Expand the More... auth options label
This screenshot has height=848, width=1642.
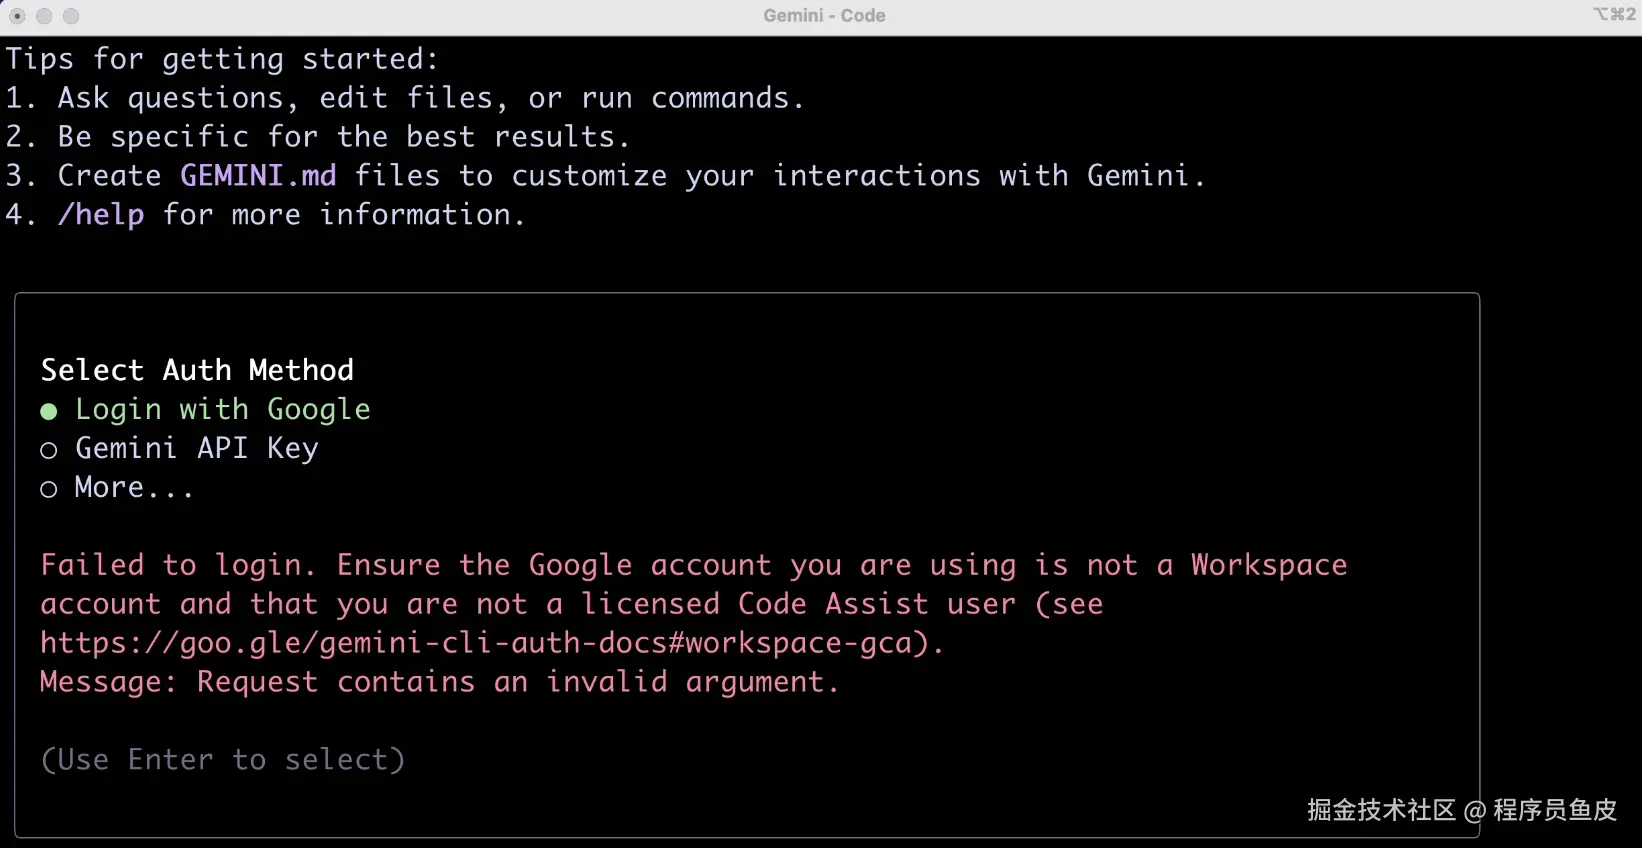(133, 487)
